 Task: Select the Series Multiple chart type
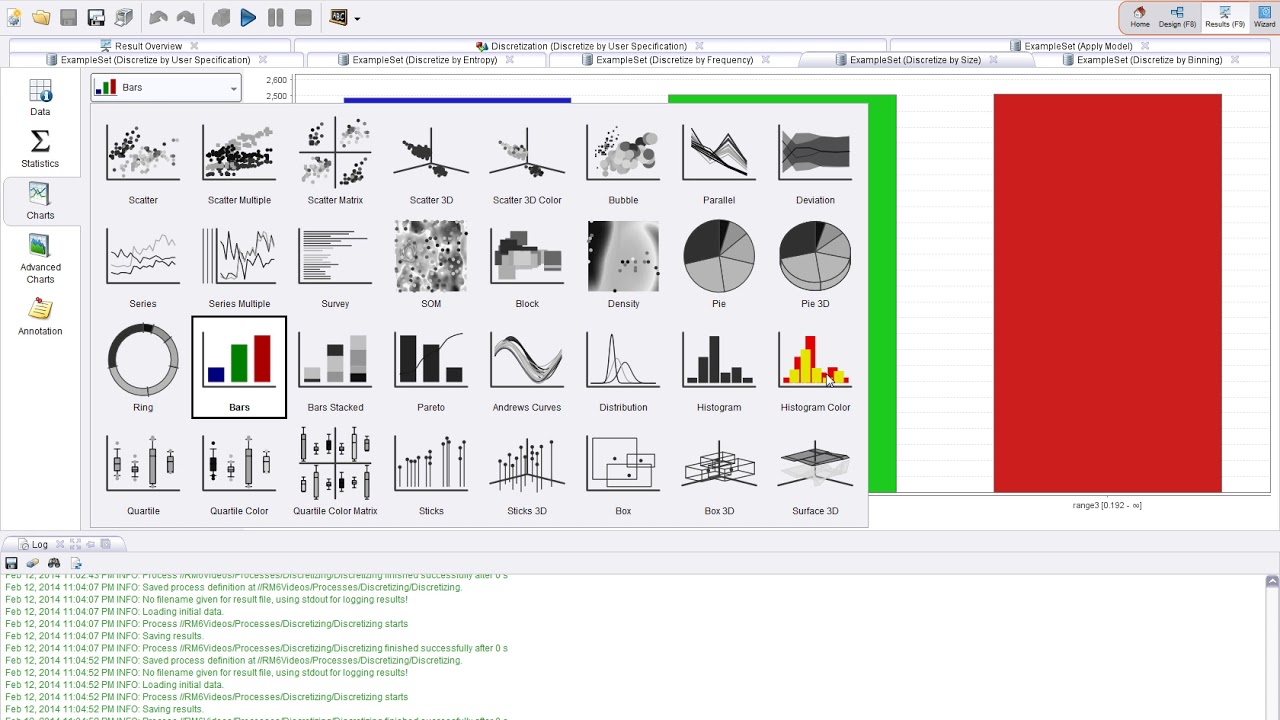pos(239,265)
